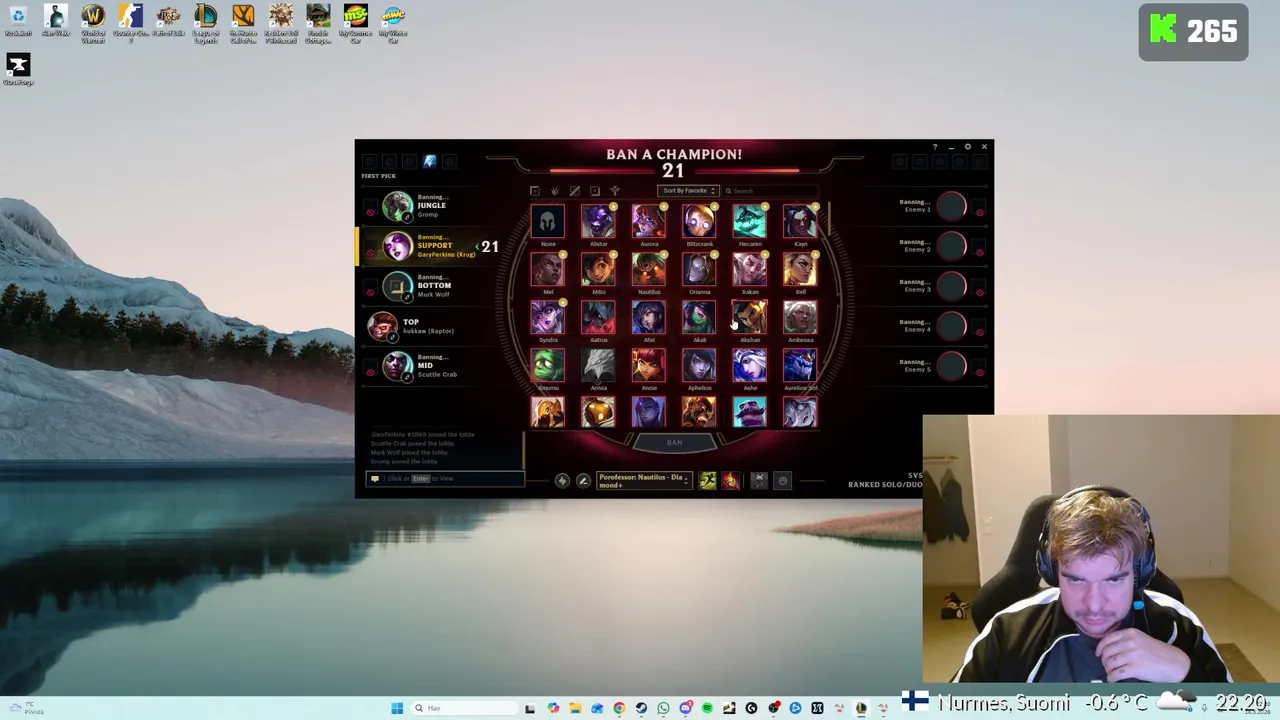Choose Orianna champion portrait
The width and height of the screenshot is (1280, 720).
(x=699, y=269)
